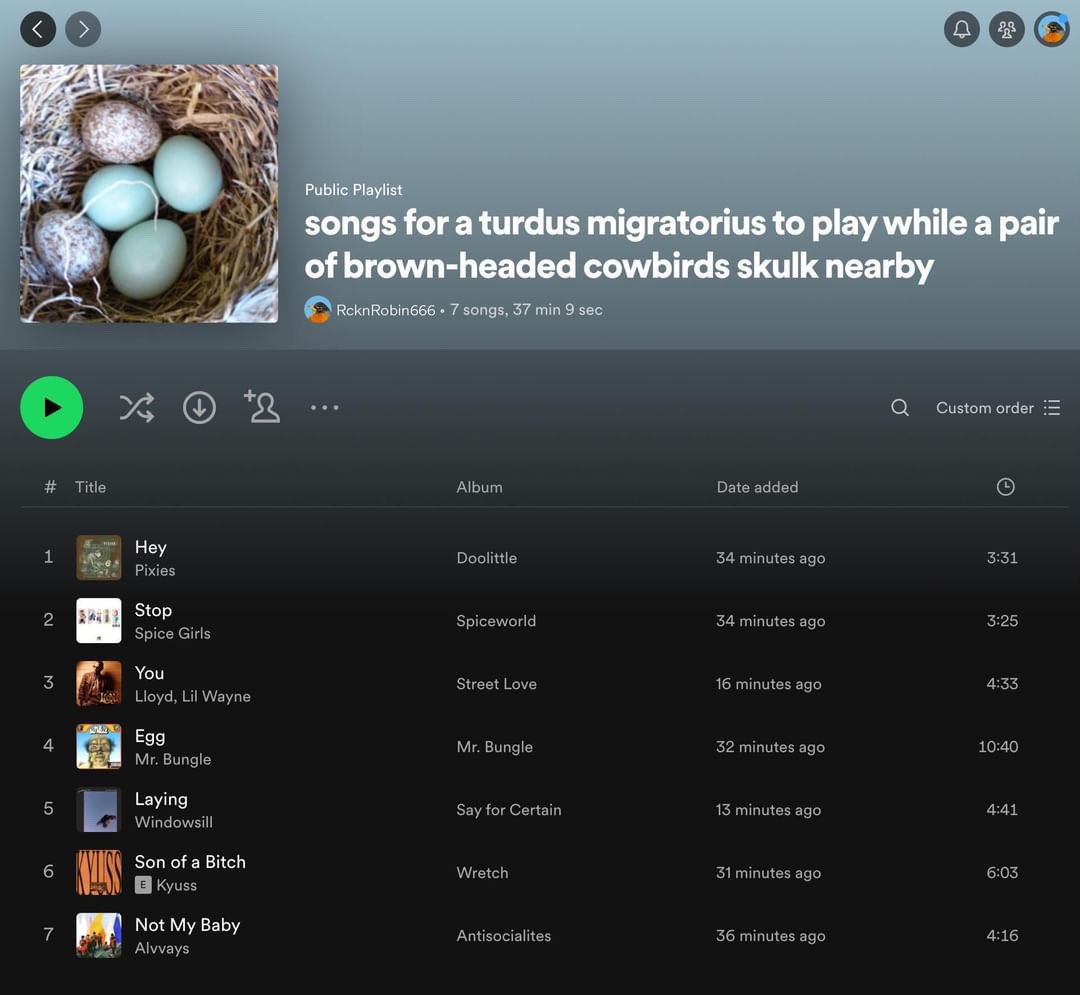The width and height of the screenshot is (1080, 995).
Task: Select the song Son of a Bitch
Action: pyautogui.click(x=190, y=862)
